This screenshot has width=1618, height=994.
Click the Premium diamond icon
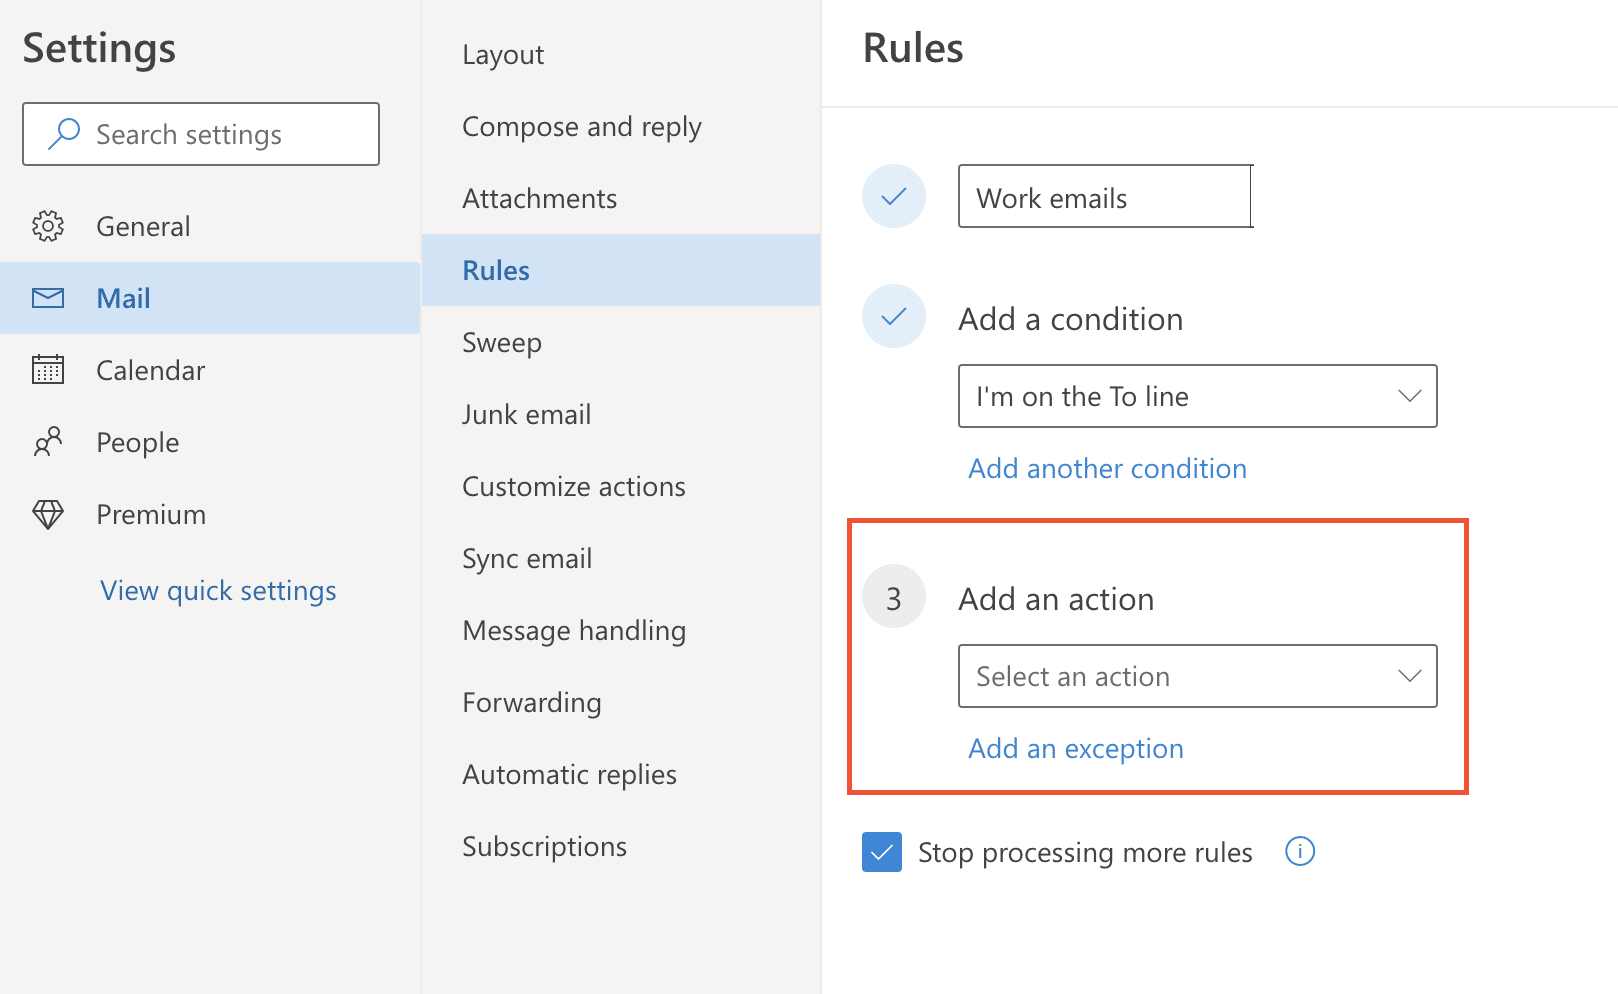point(48,514)
